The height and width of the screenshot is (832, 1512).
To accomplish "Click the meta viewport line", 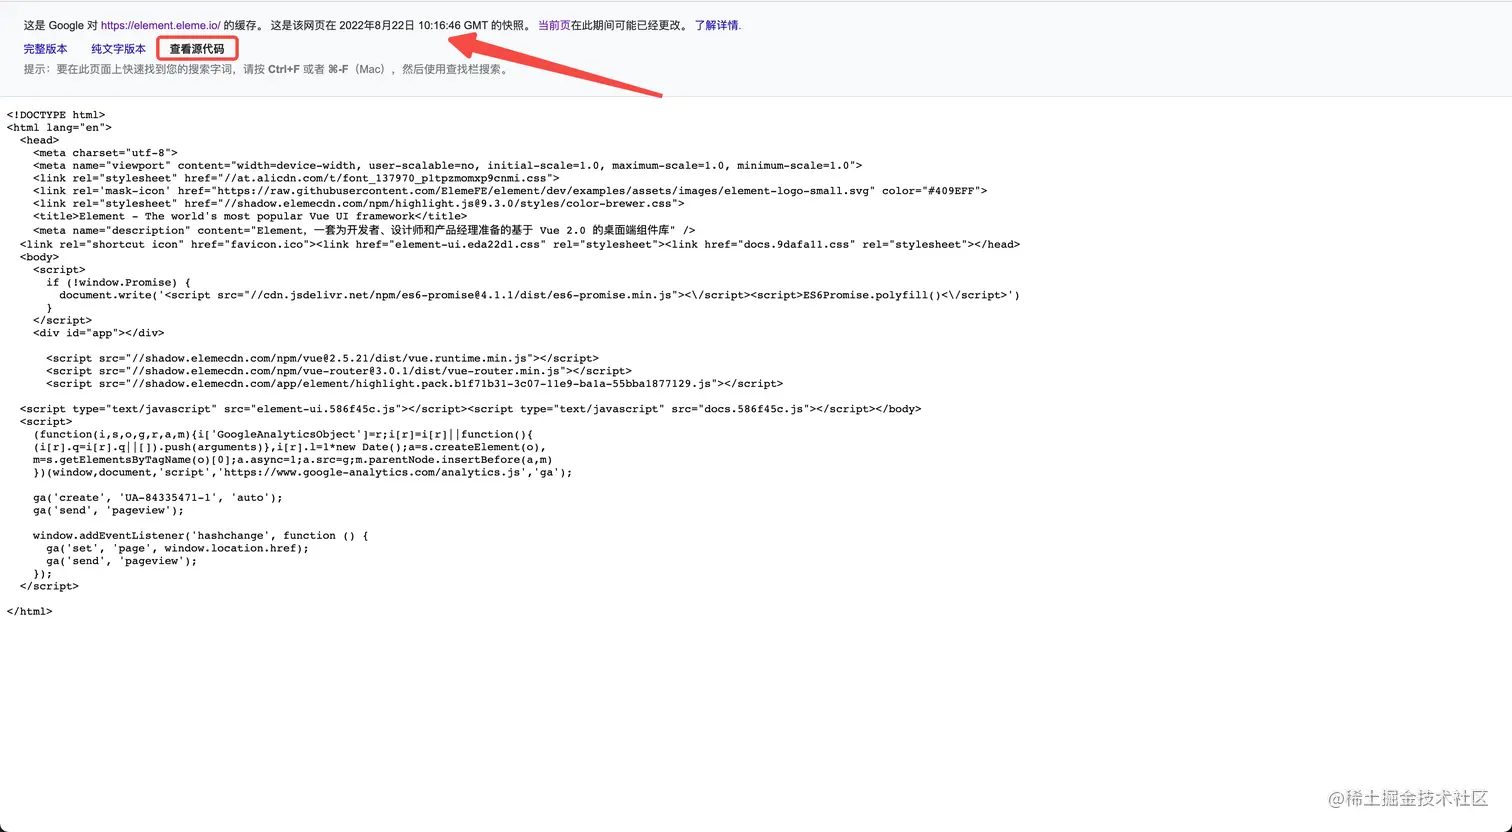I will [447, 166].
